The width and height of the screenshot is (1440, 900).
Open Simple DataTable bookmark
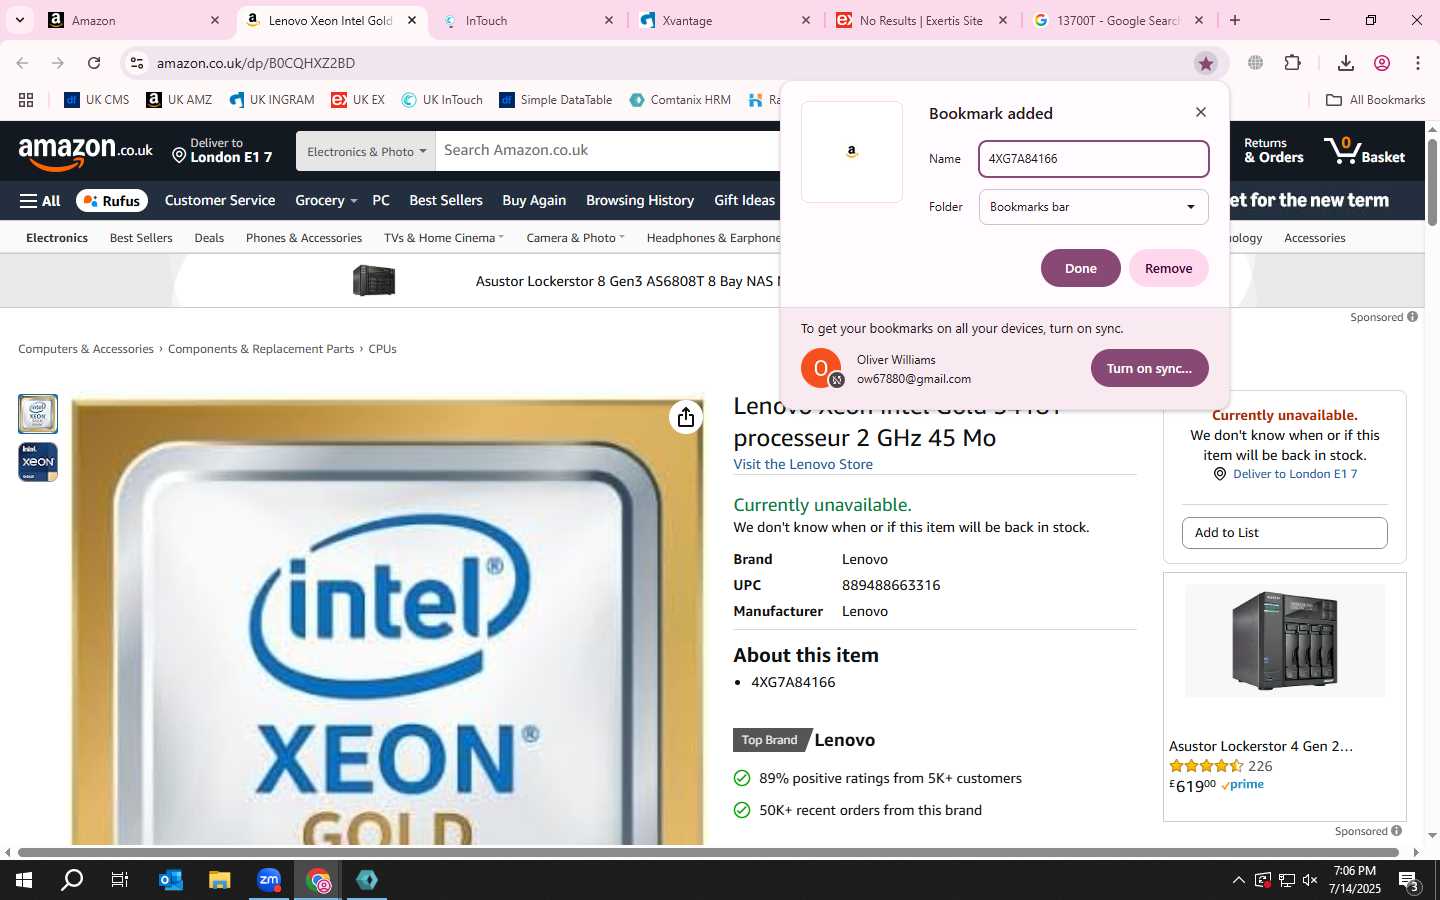555,100
